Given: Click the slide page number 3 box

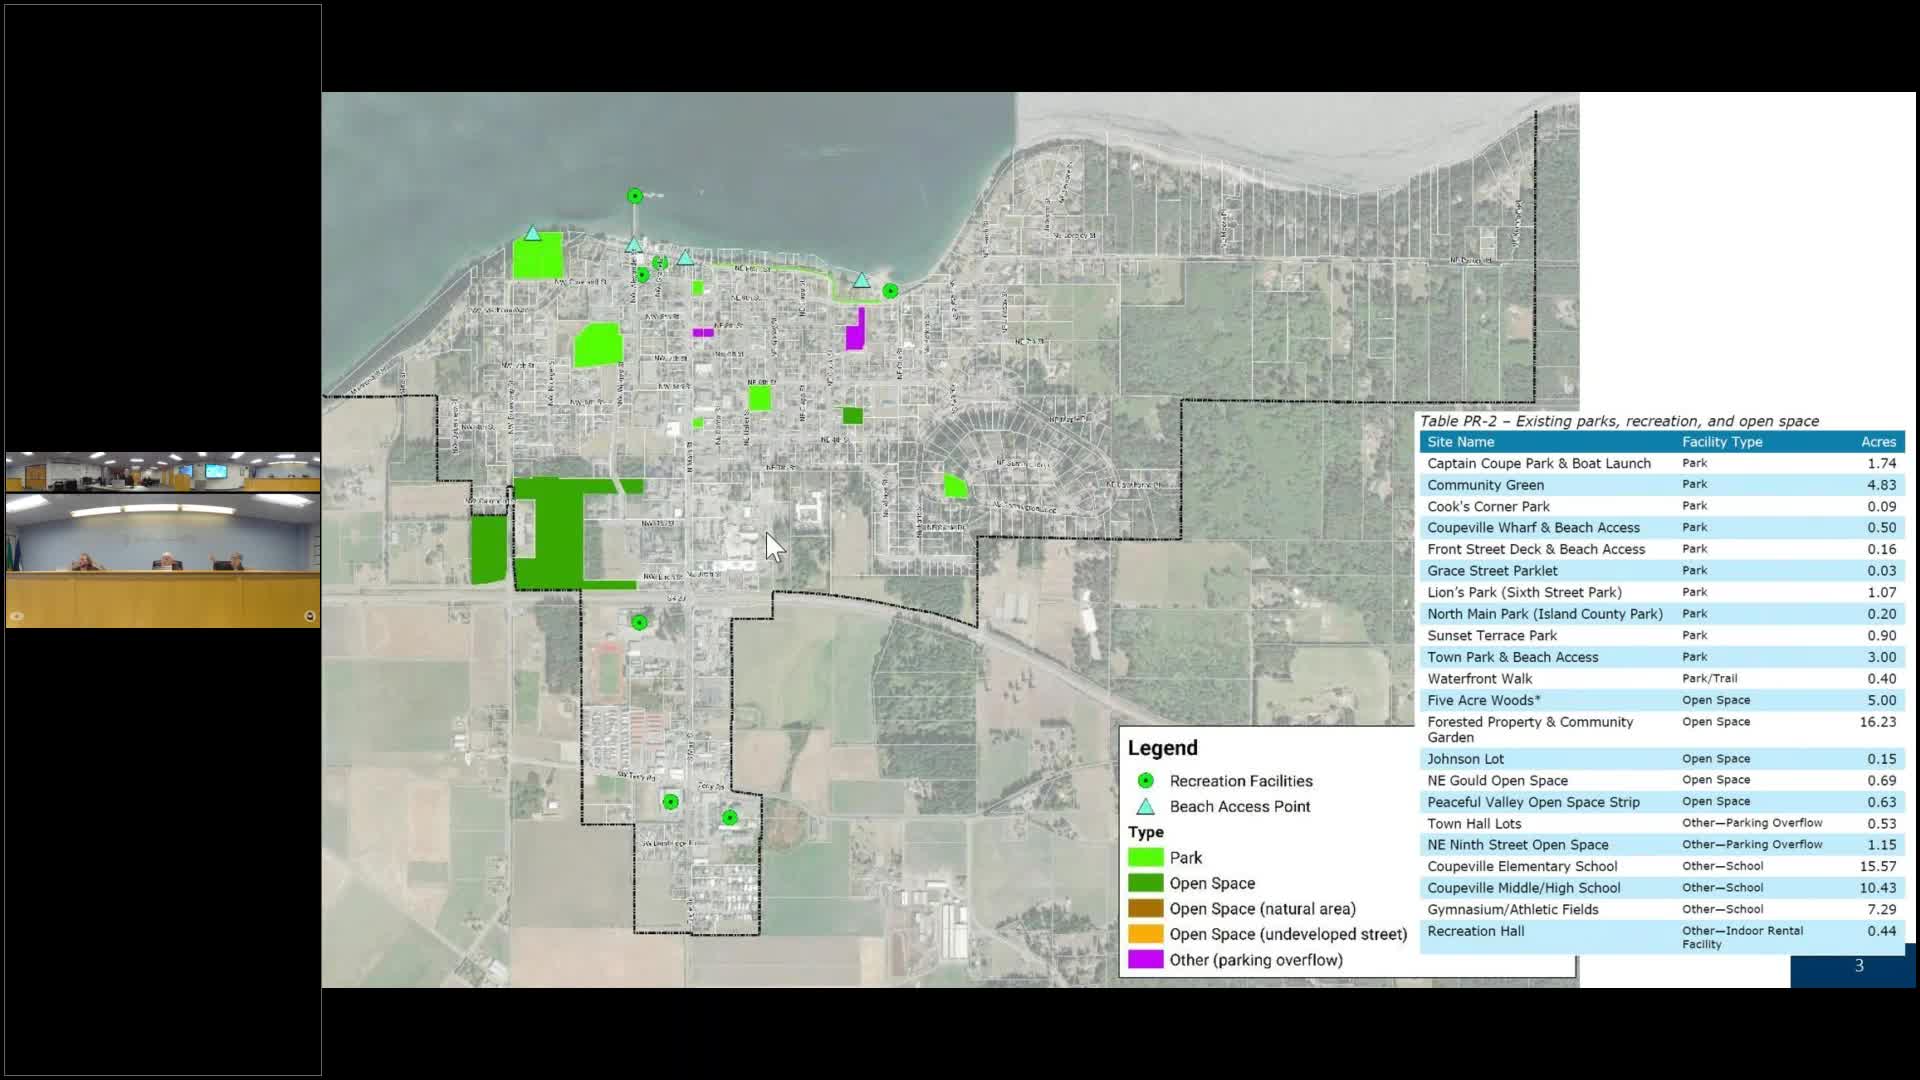Looking at the screenshot, I should (x=1858, y=966).
